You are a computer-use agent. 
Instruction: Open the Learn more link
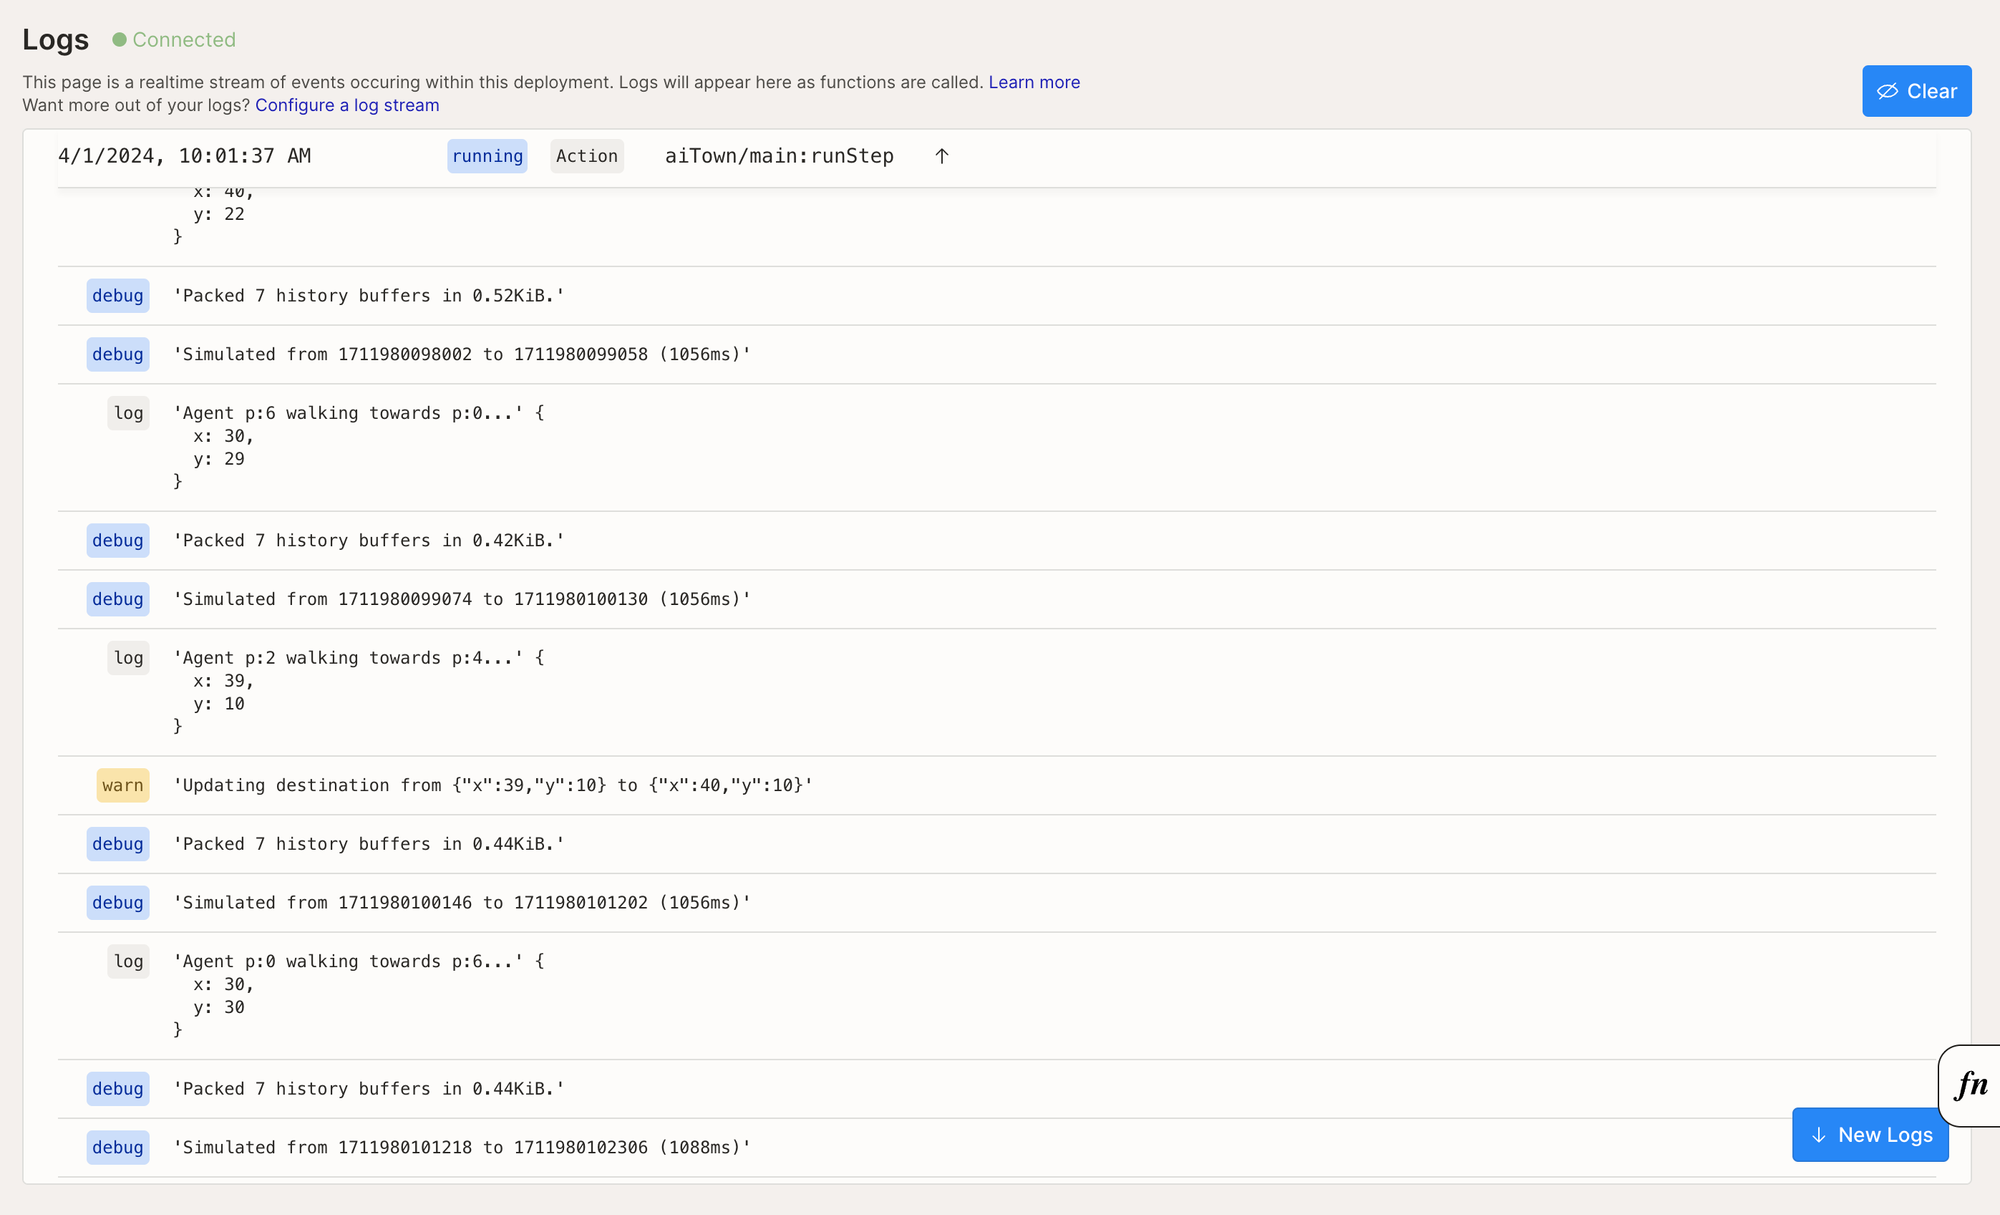1034,82
